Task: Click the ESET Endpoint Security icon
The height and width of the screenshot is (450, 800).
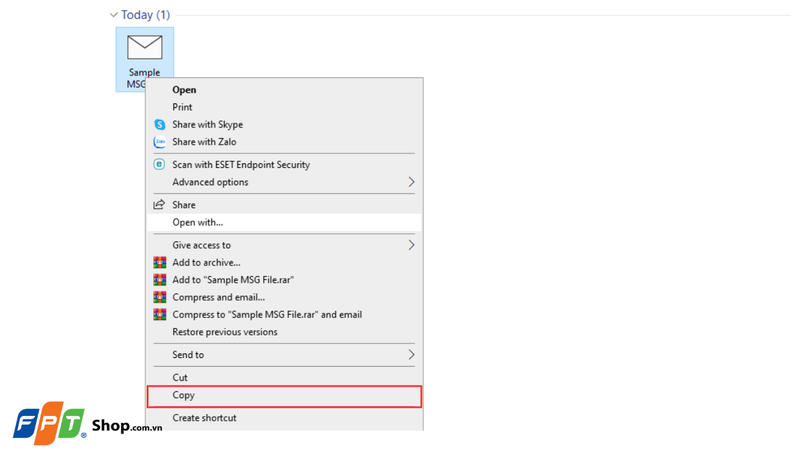Action: tap(159, 164)
